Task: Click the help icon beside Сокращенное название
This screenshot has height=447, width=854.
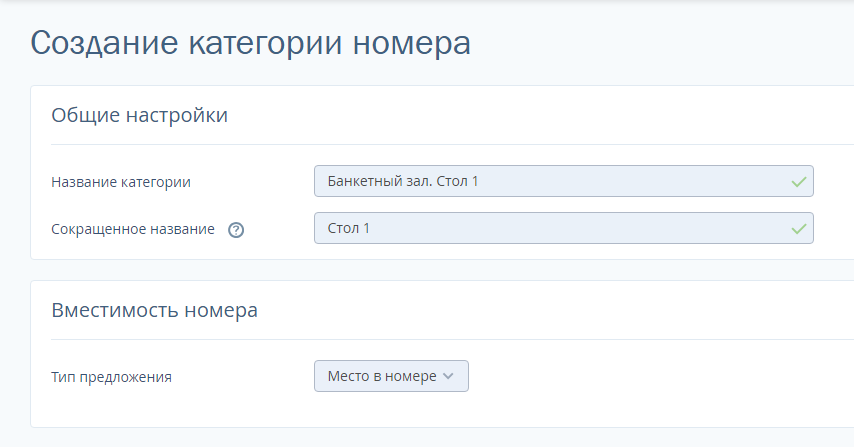Action: coord(236,229)
